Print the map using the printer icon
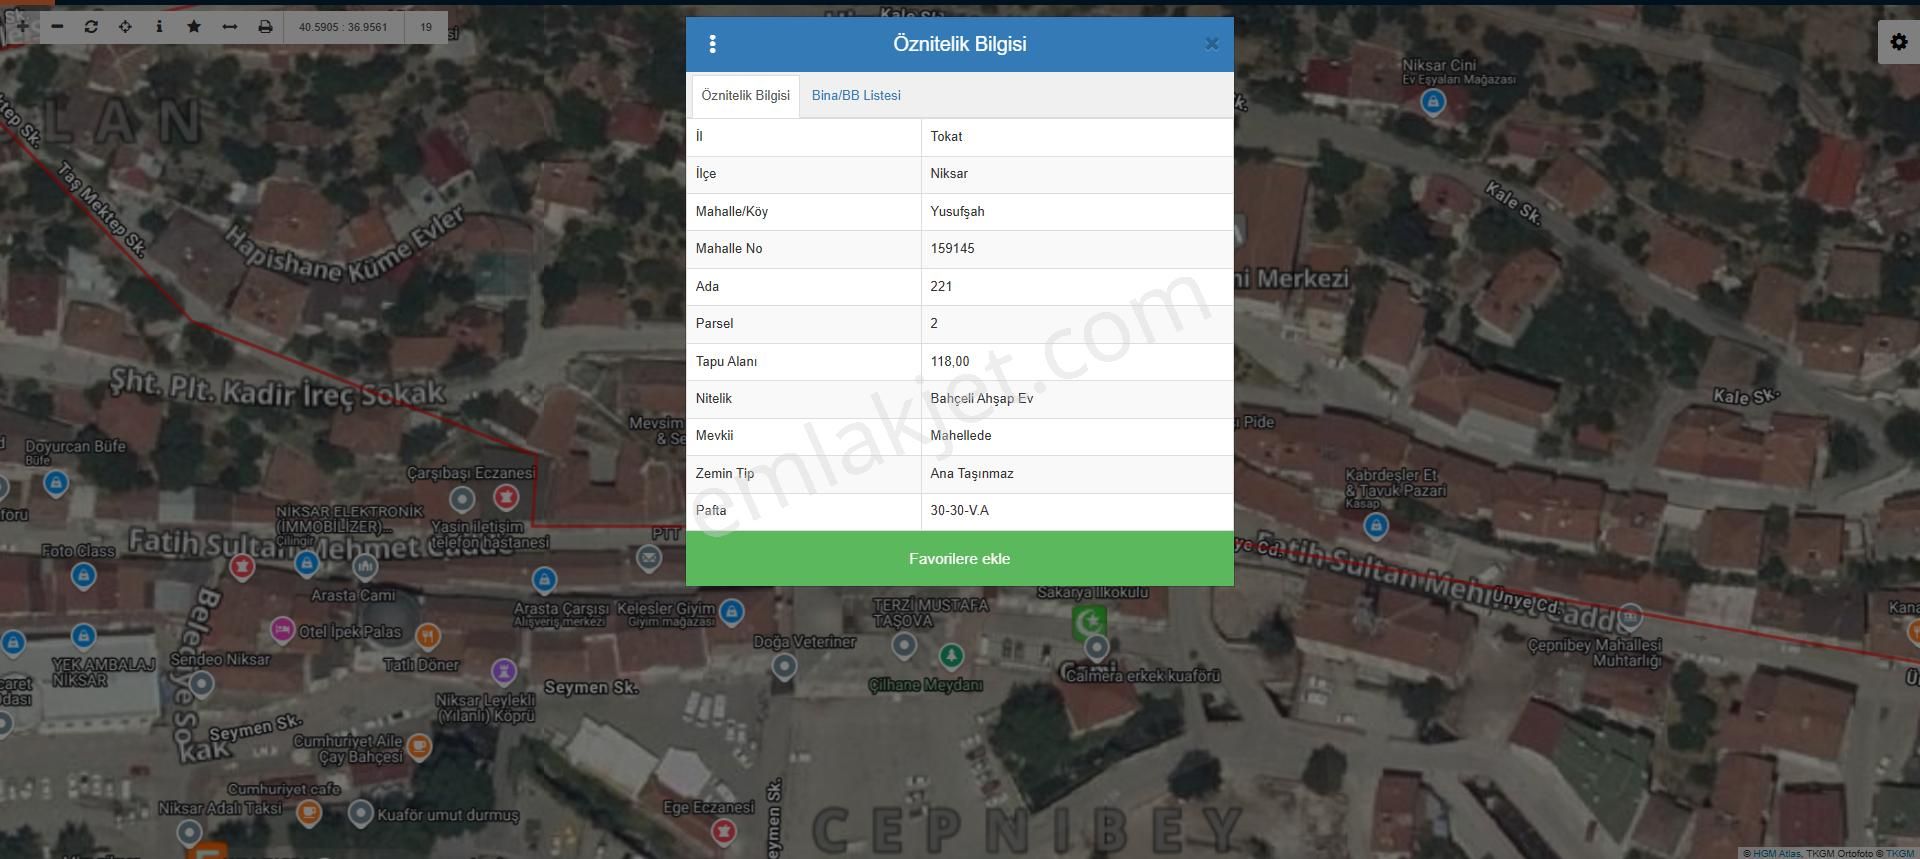 point(265,26)
